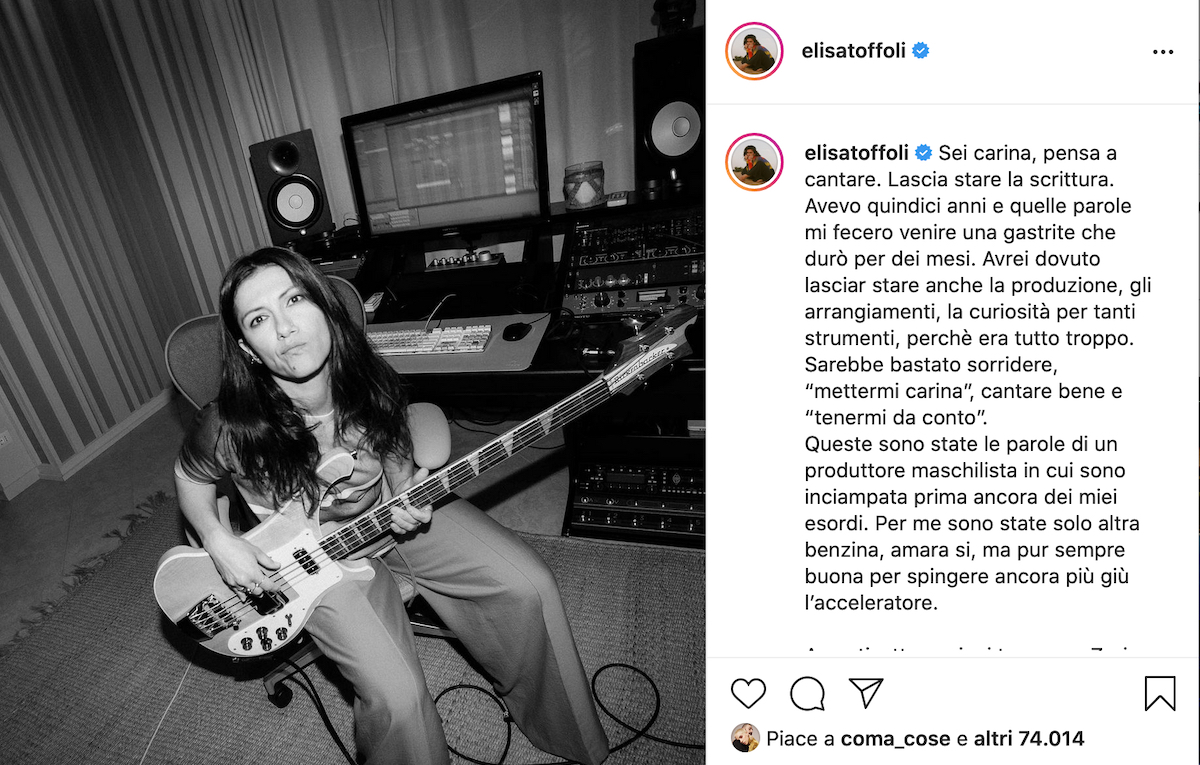
Task: Share the post with the paper plane icon
Action: [866, 692]
